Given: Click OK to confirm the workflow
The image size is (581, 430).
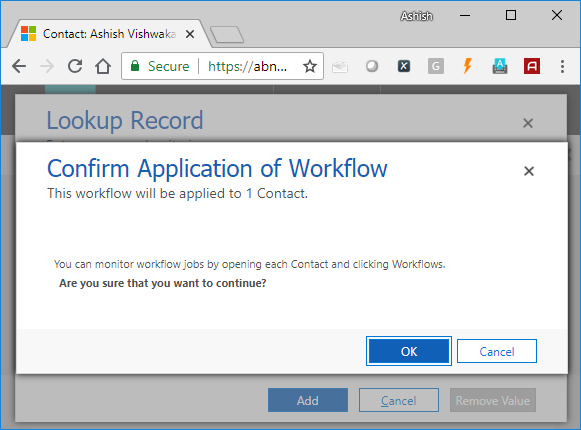Looking at the screenshot, I should 409,351.
